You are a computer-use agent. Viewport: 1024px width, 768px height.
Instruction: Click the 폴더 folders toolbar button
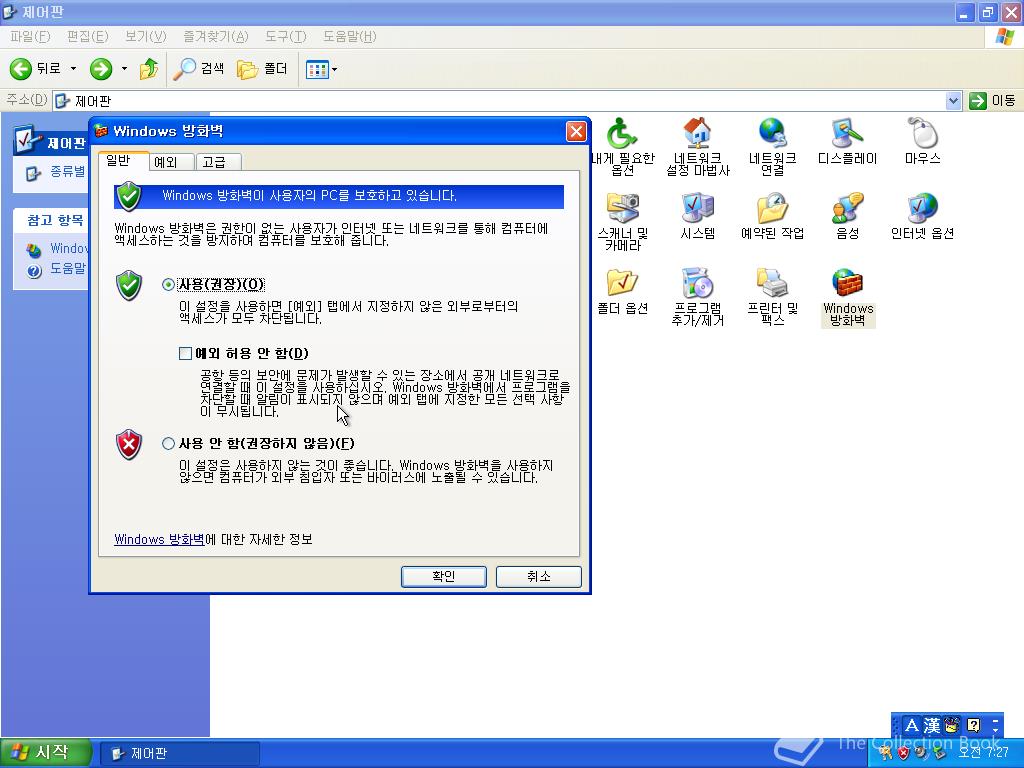point(262,69)
